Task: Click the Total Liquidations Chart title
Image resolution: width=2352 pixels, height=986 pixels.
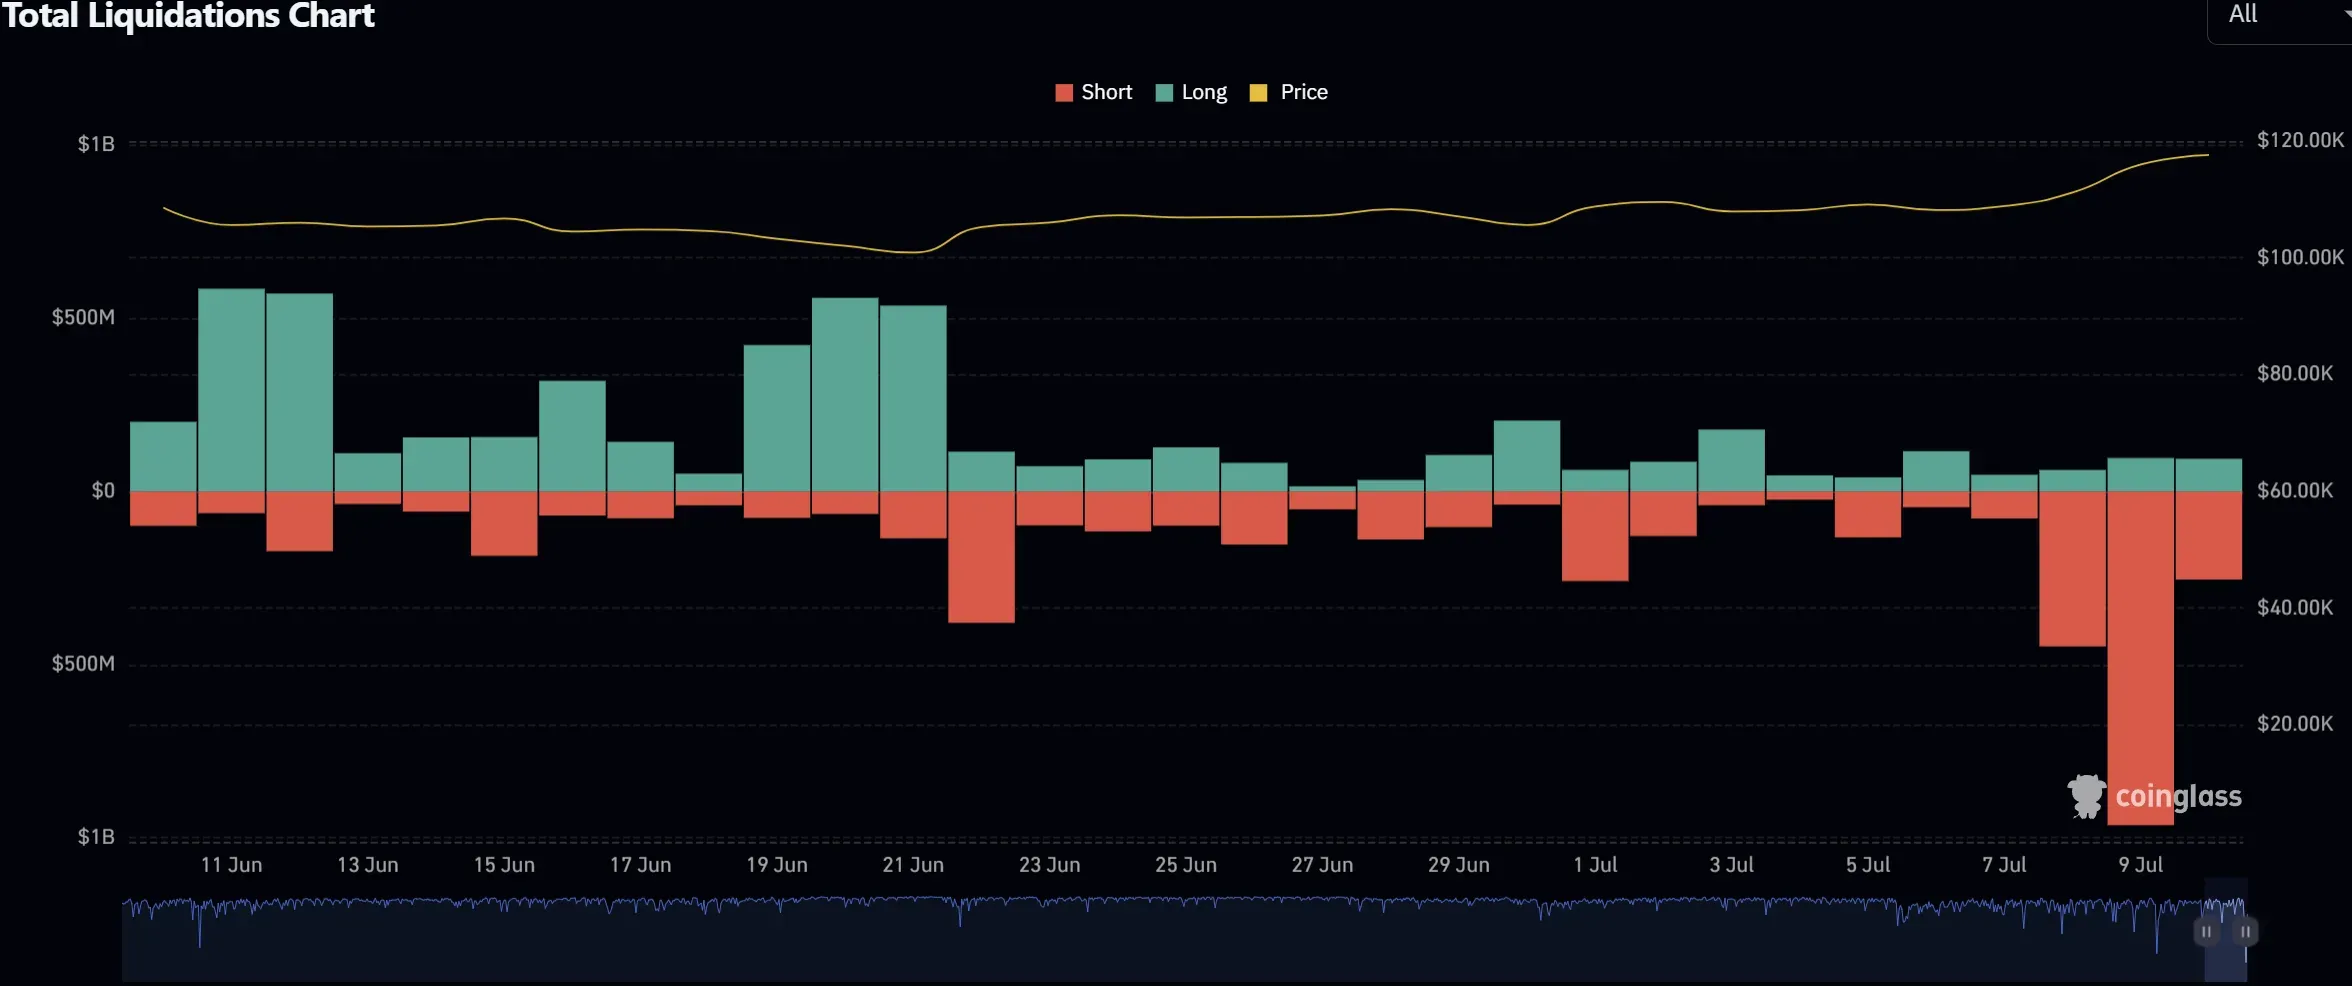Action: click(x=188, y=16)
